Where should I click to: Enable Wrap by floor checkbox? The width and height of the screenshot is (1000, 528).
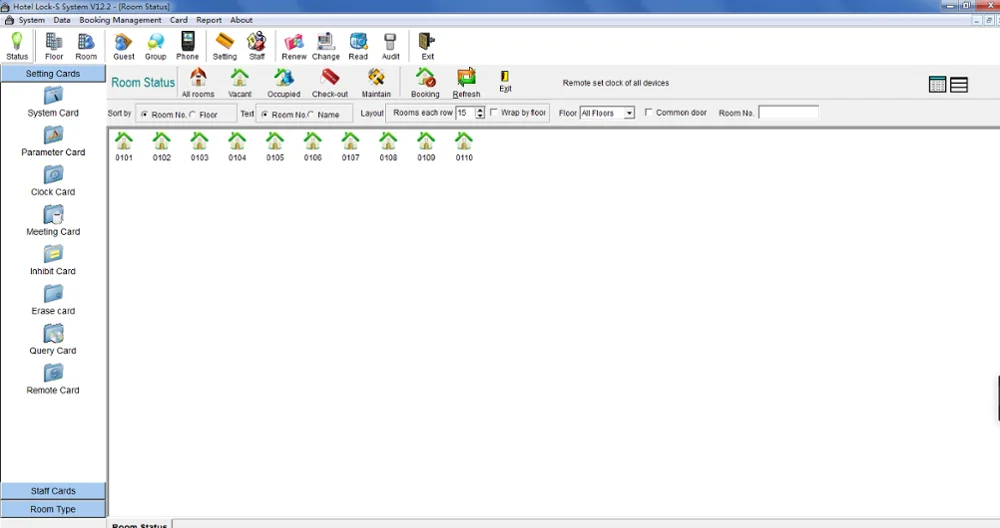point(494,112)
